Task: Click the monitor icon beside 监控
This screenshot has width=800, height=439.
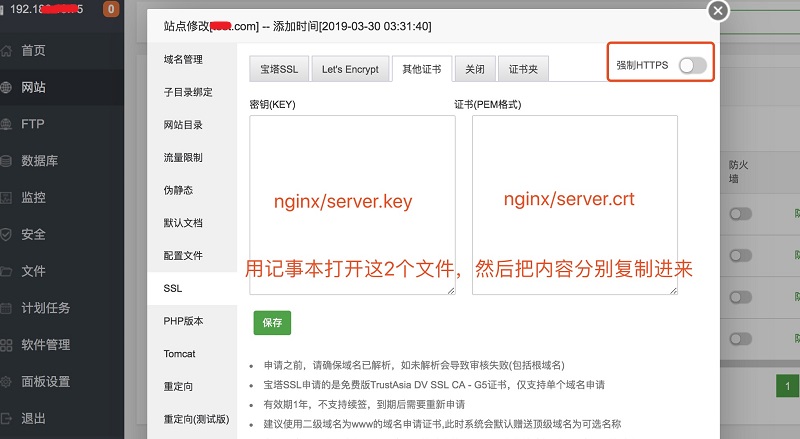Action: [x=6, y=198]
